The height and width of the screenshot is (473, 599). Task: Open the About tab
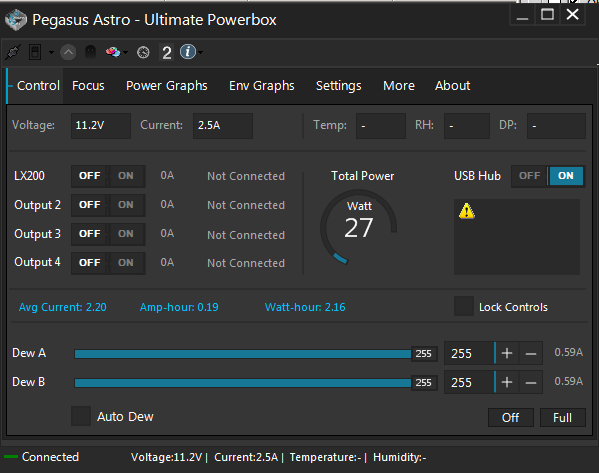click(x=453, y=86)
